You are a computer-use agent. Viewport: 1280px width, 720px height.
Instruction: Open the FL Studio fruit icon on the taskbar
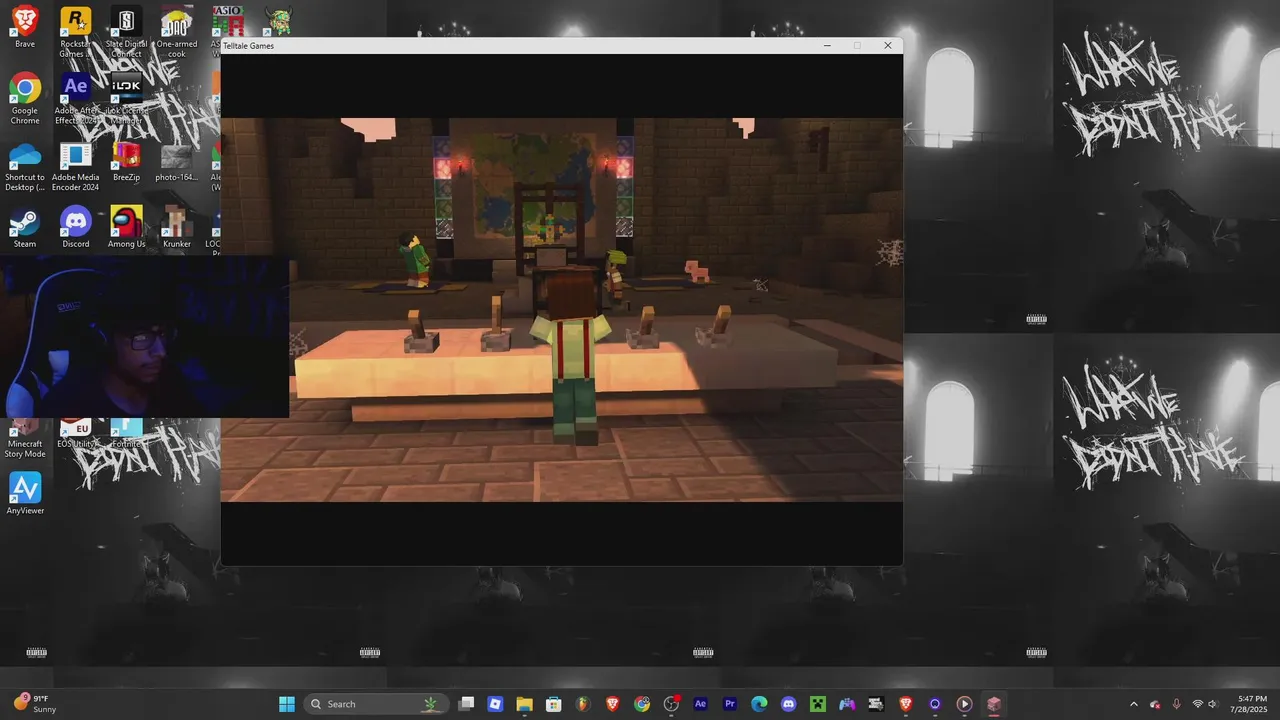click(583, 704)
